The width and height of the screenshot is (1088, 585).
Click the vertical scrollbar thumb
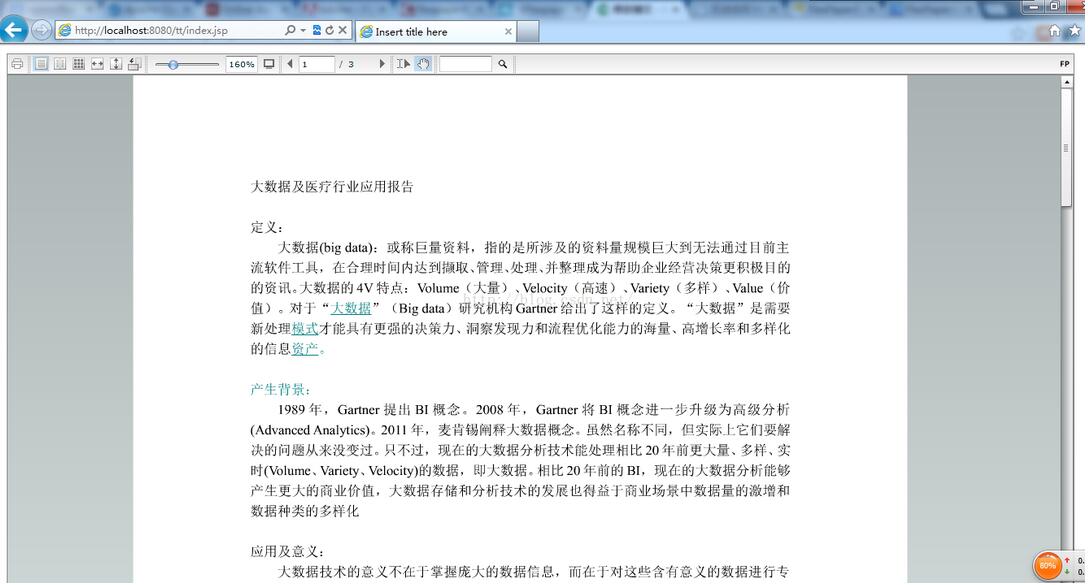pyautogui.click(x=1066, y=147)
